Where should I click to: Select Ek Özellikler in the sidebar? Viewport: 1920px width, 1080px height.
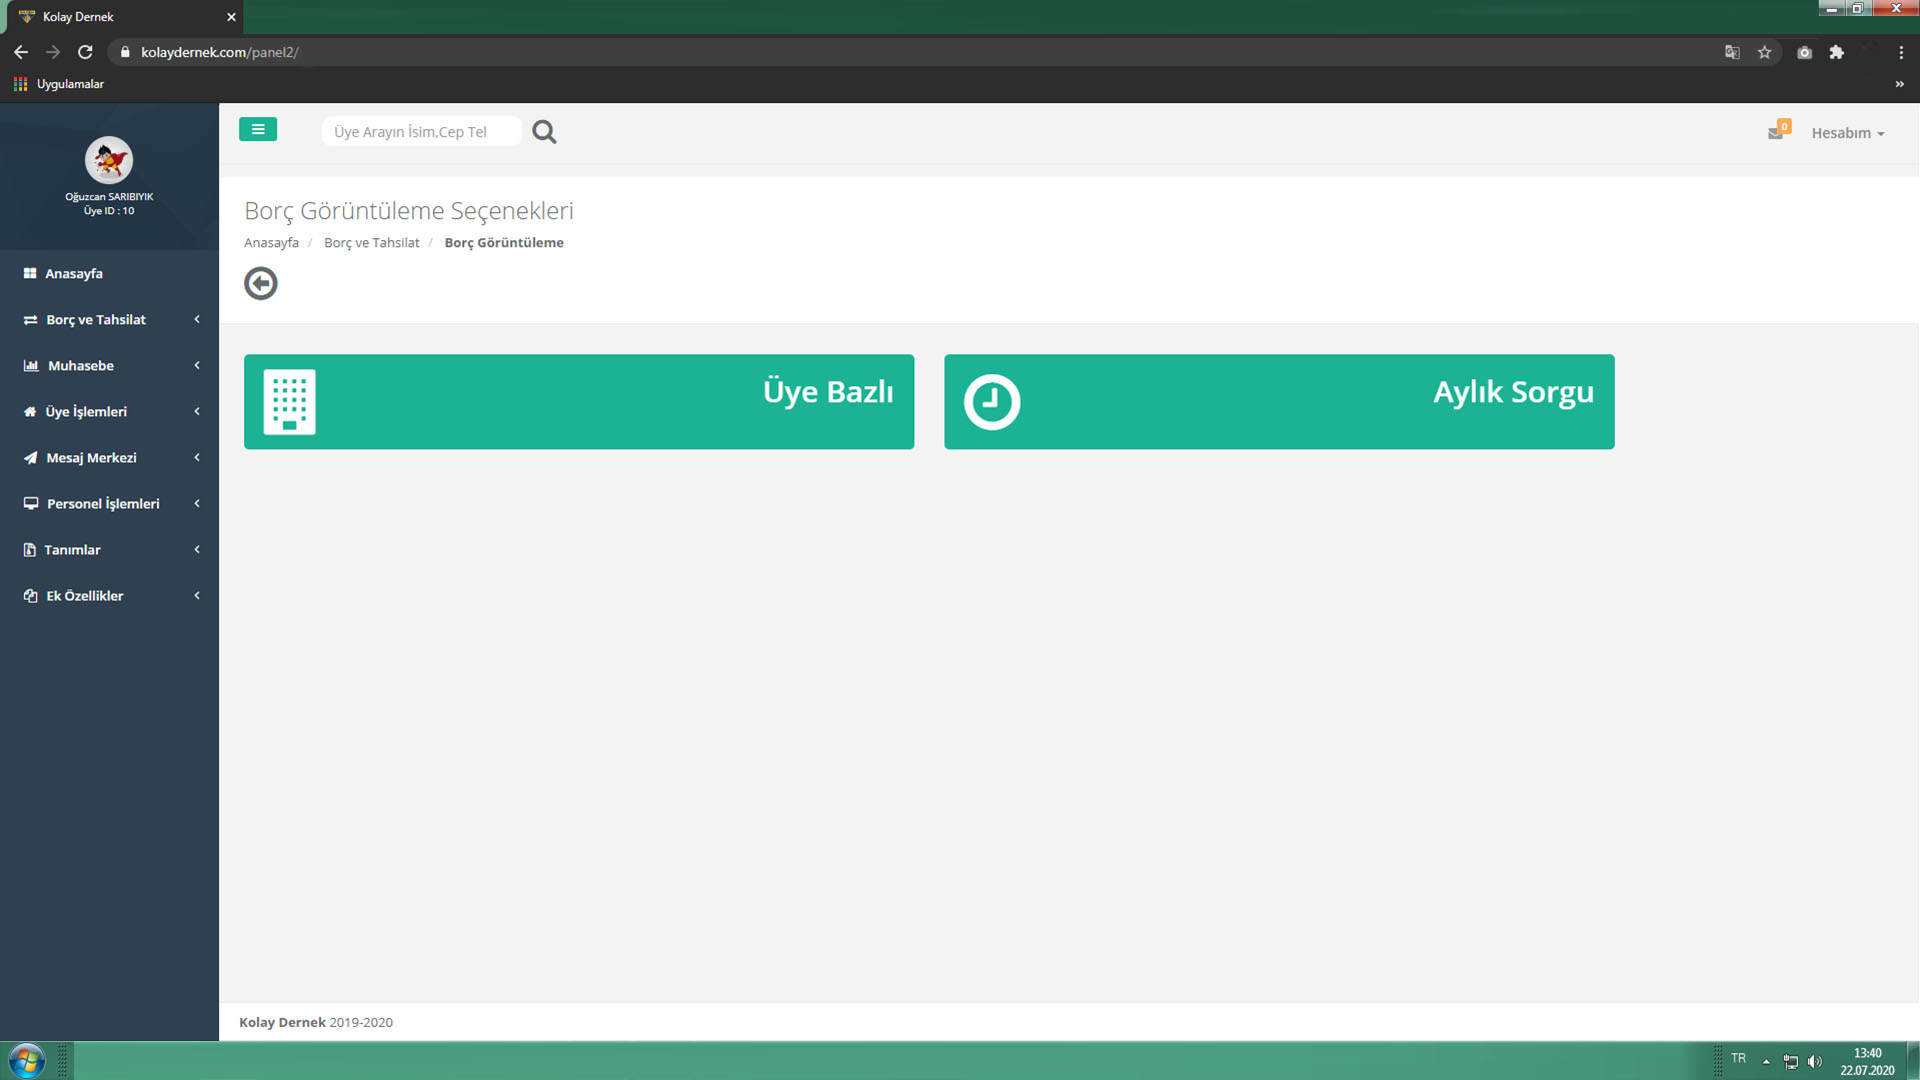tap(109, 596)
